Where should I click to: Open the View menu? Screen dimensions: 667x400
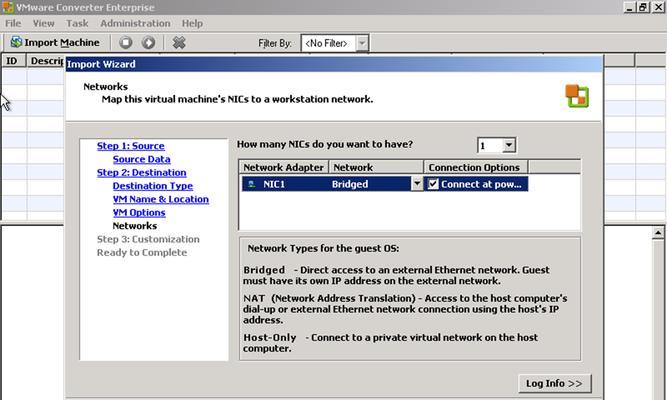(x=43, y=23)
